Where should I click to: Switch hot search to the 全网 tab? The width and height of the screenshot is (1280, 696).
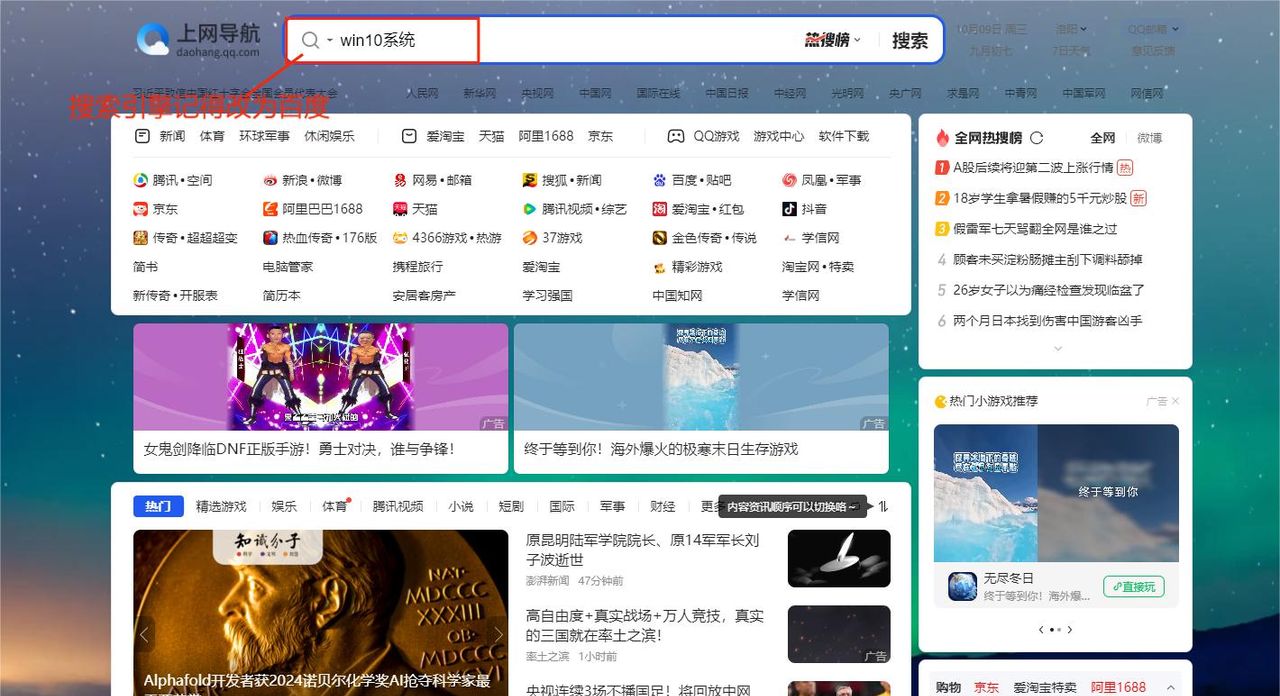coord(1103,138)
